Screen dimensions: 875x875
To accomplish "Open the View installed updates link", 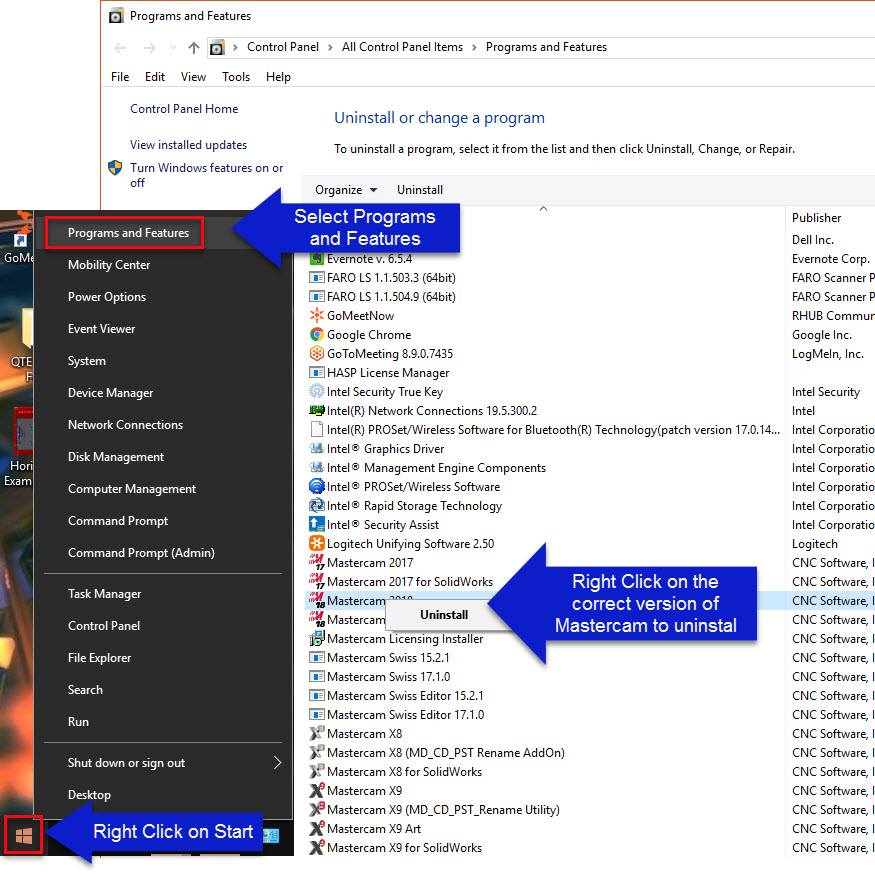I will pyautogui.click(x=189, y=145).
